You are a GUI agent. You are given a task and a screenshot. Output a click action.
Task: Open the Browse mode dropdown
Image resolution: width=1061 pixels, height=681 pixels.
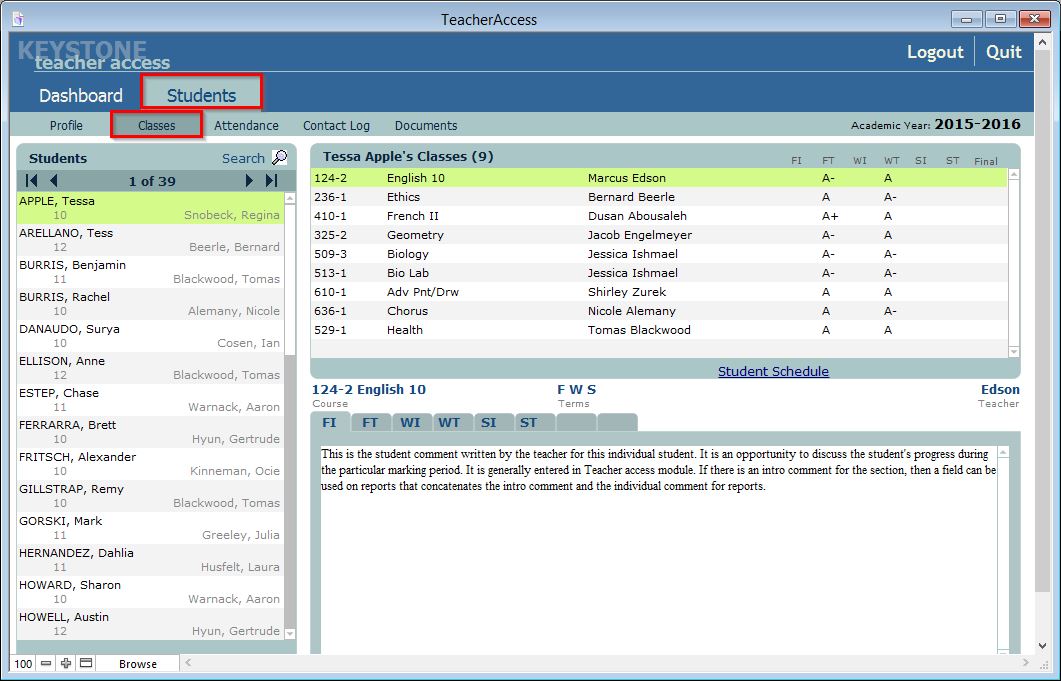click(138, 664)
